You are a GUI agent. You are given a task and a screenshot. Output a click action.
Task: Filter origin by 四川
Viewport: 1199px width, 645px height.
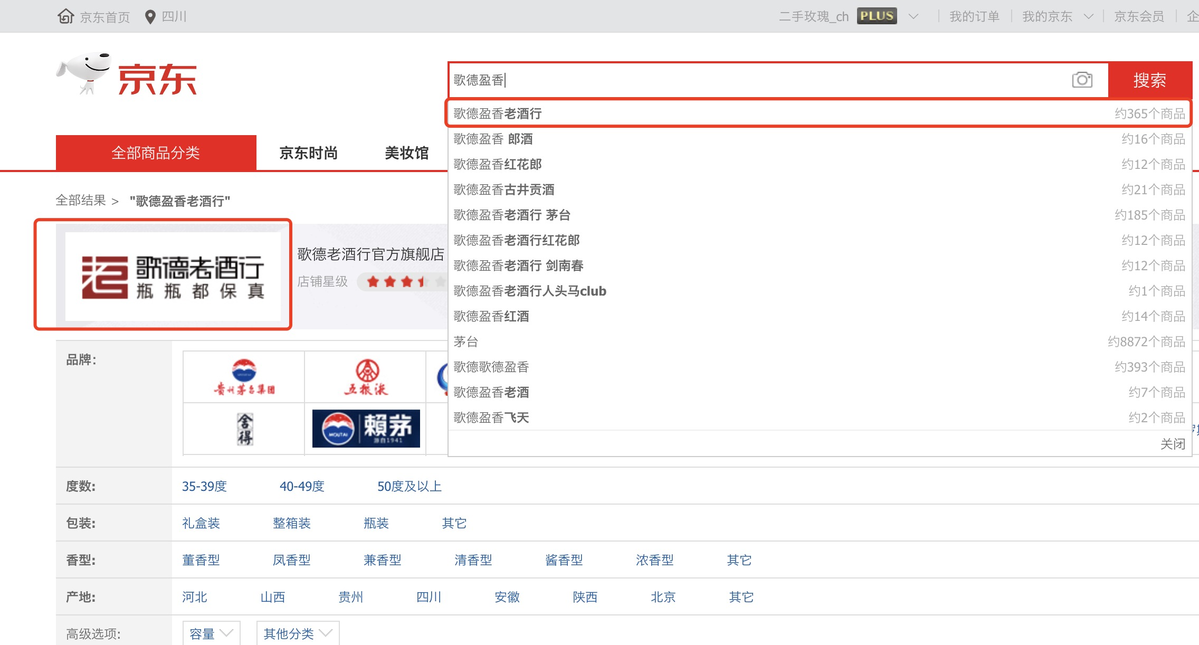click(x=429, y=597)
